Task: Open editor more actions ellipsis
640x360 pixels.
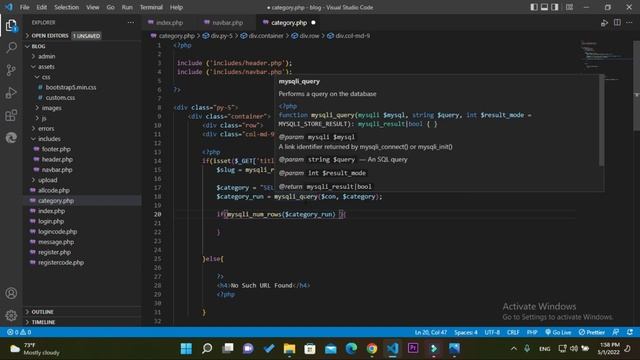Action: 629,23
